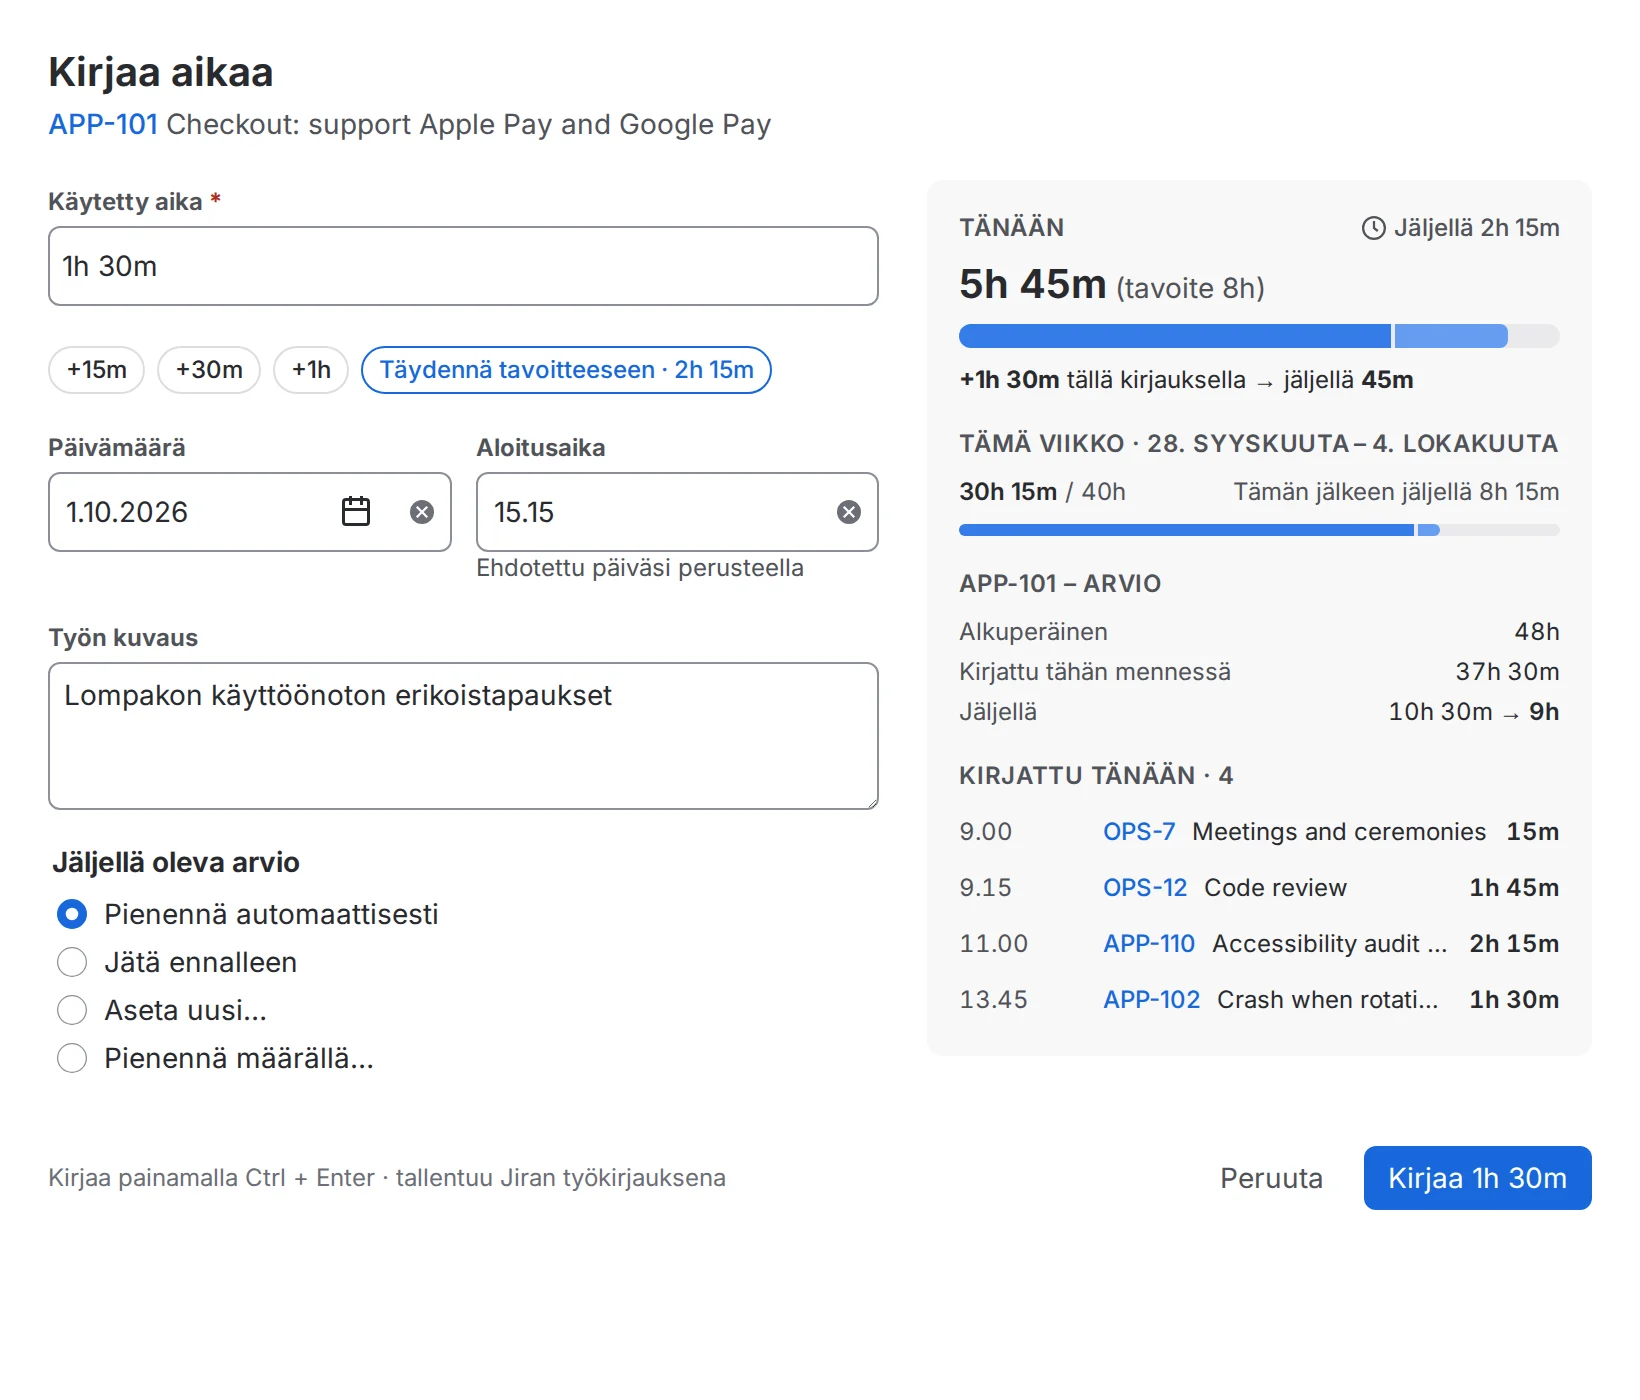Screen dimensions: 1640x1400
Task: Click the Alkuperäinen 48h estimate value
Action: (x=1537, y=632)
